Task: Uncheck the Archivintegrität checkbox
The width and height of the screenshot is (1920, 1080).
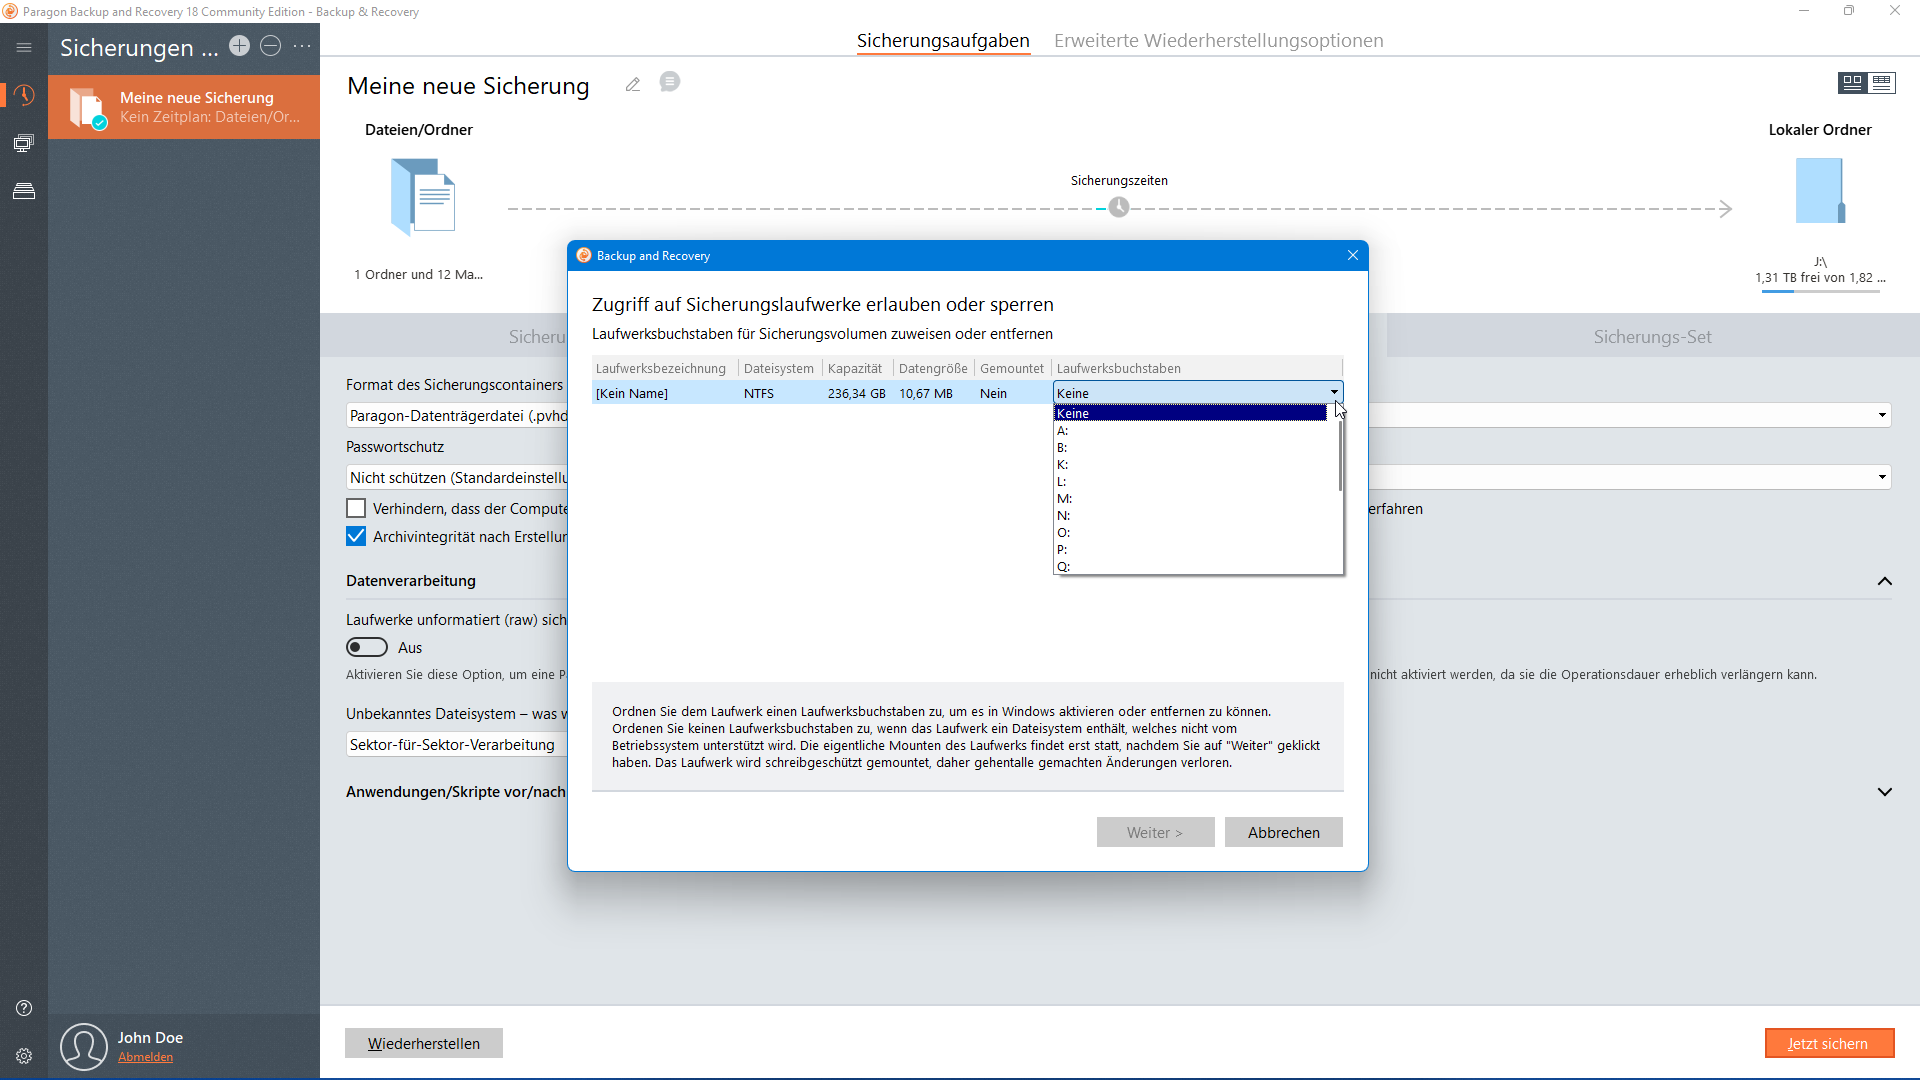Action: tap(356, 536)
